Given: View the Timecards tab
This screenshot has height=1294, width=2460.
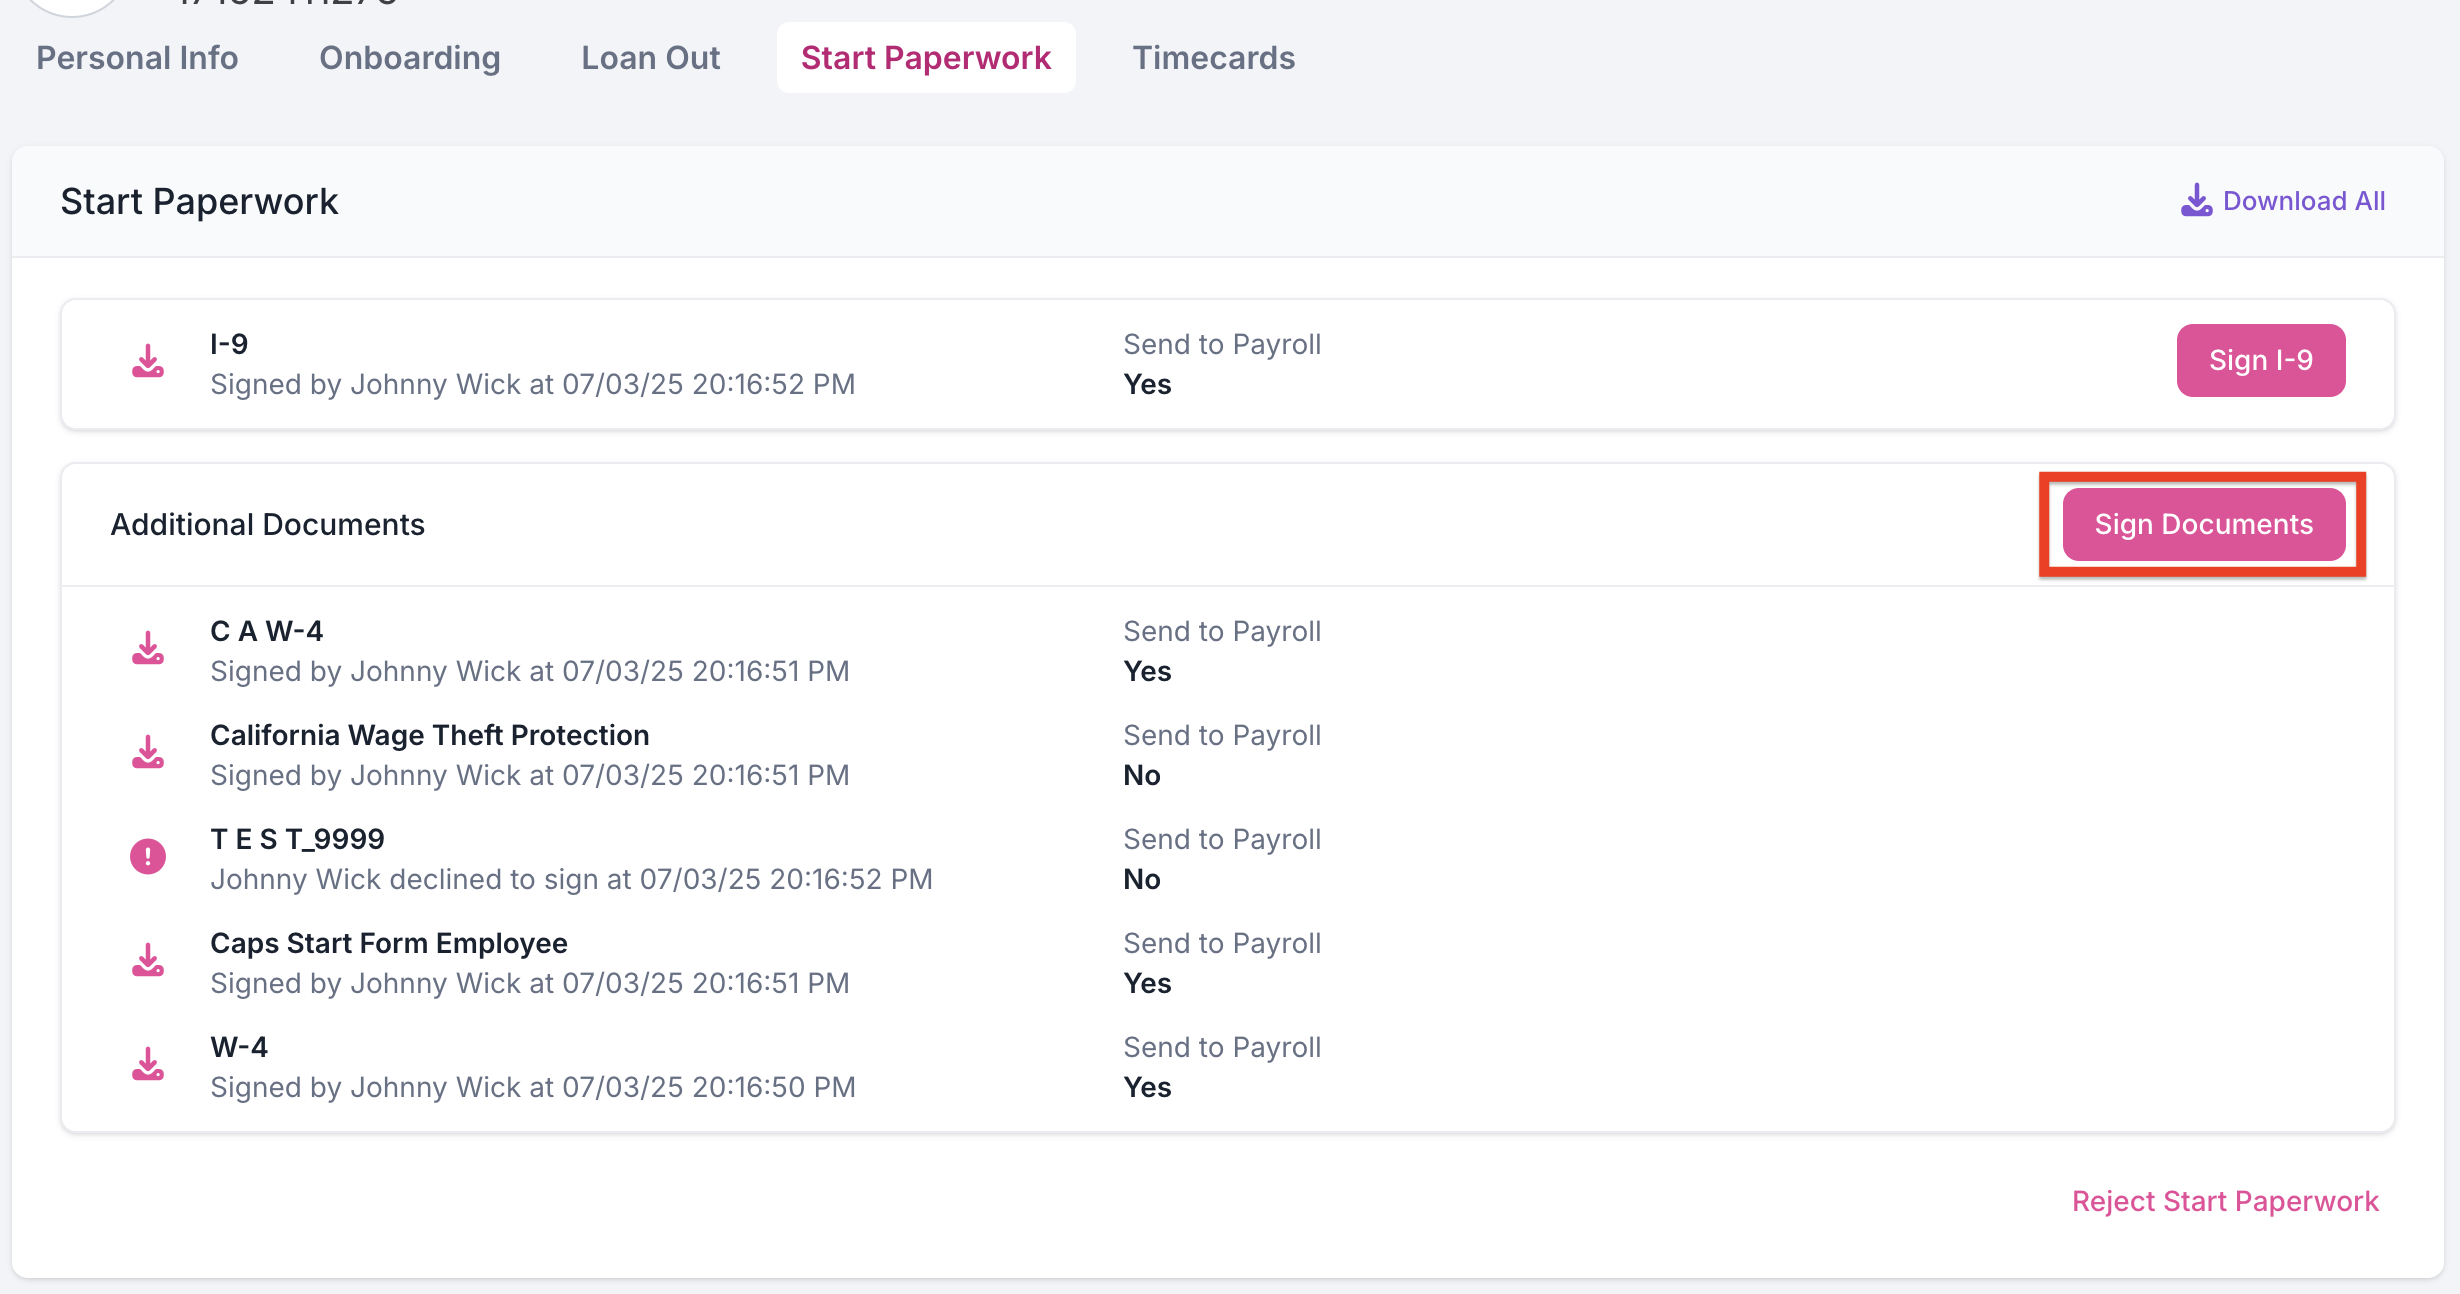Looking at the screenshot, I should 1214,58.
